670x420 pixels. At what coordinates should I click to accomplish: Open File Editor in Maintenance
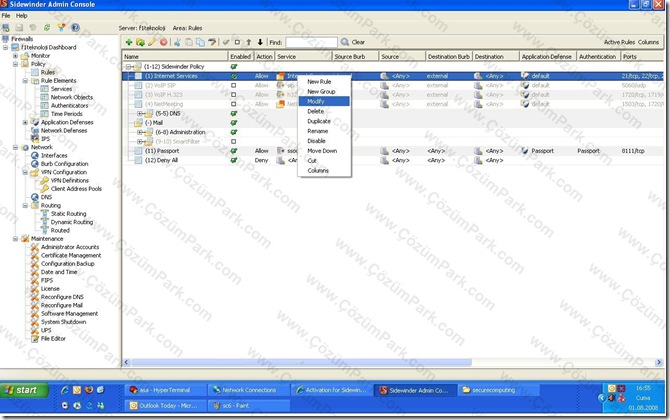tap(53, 338)
